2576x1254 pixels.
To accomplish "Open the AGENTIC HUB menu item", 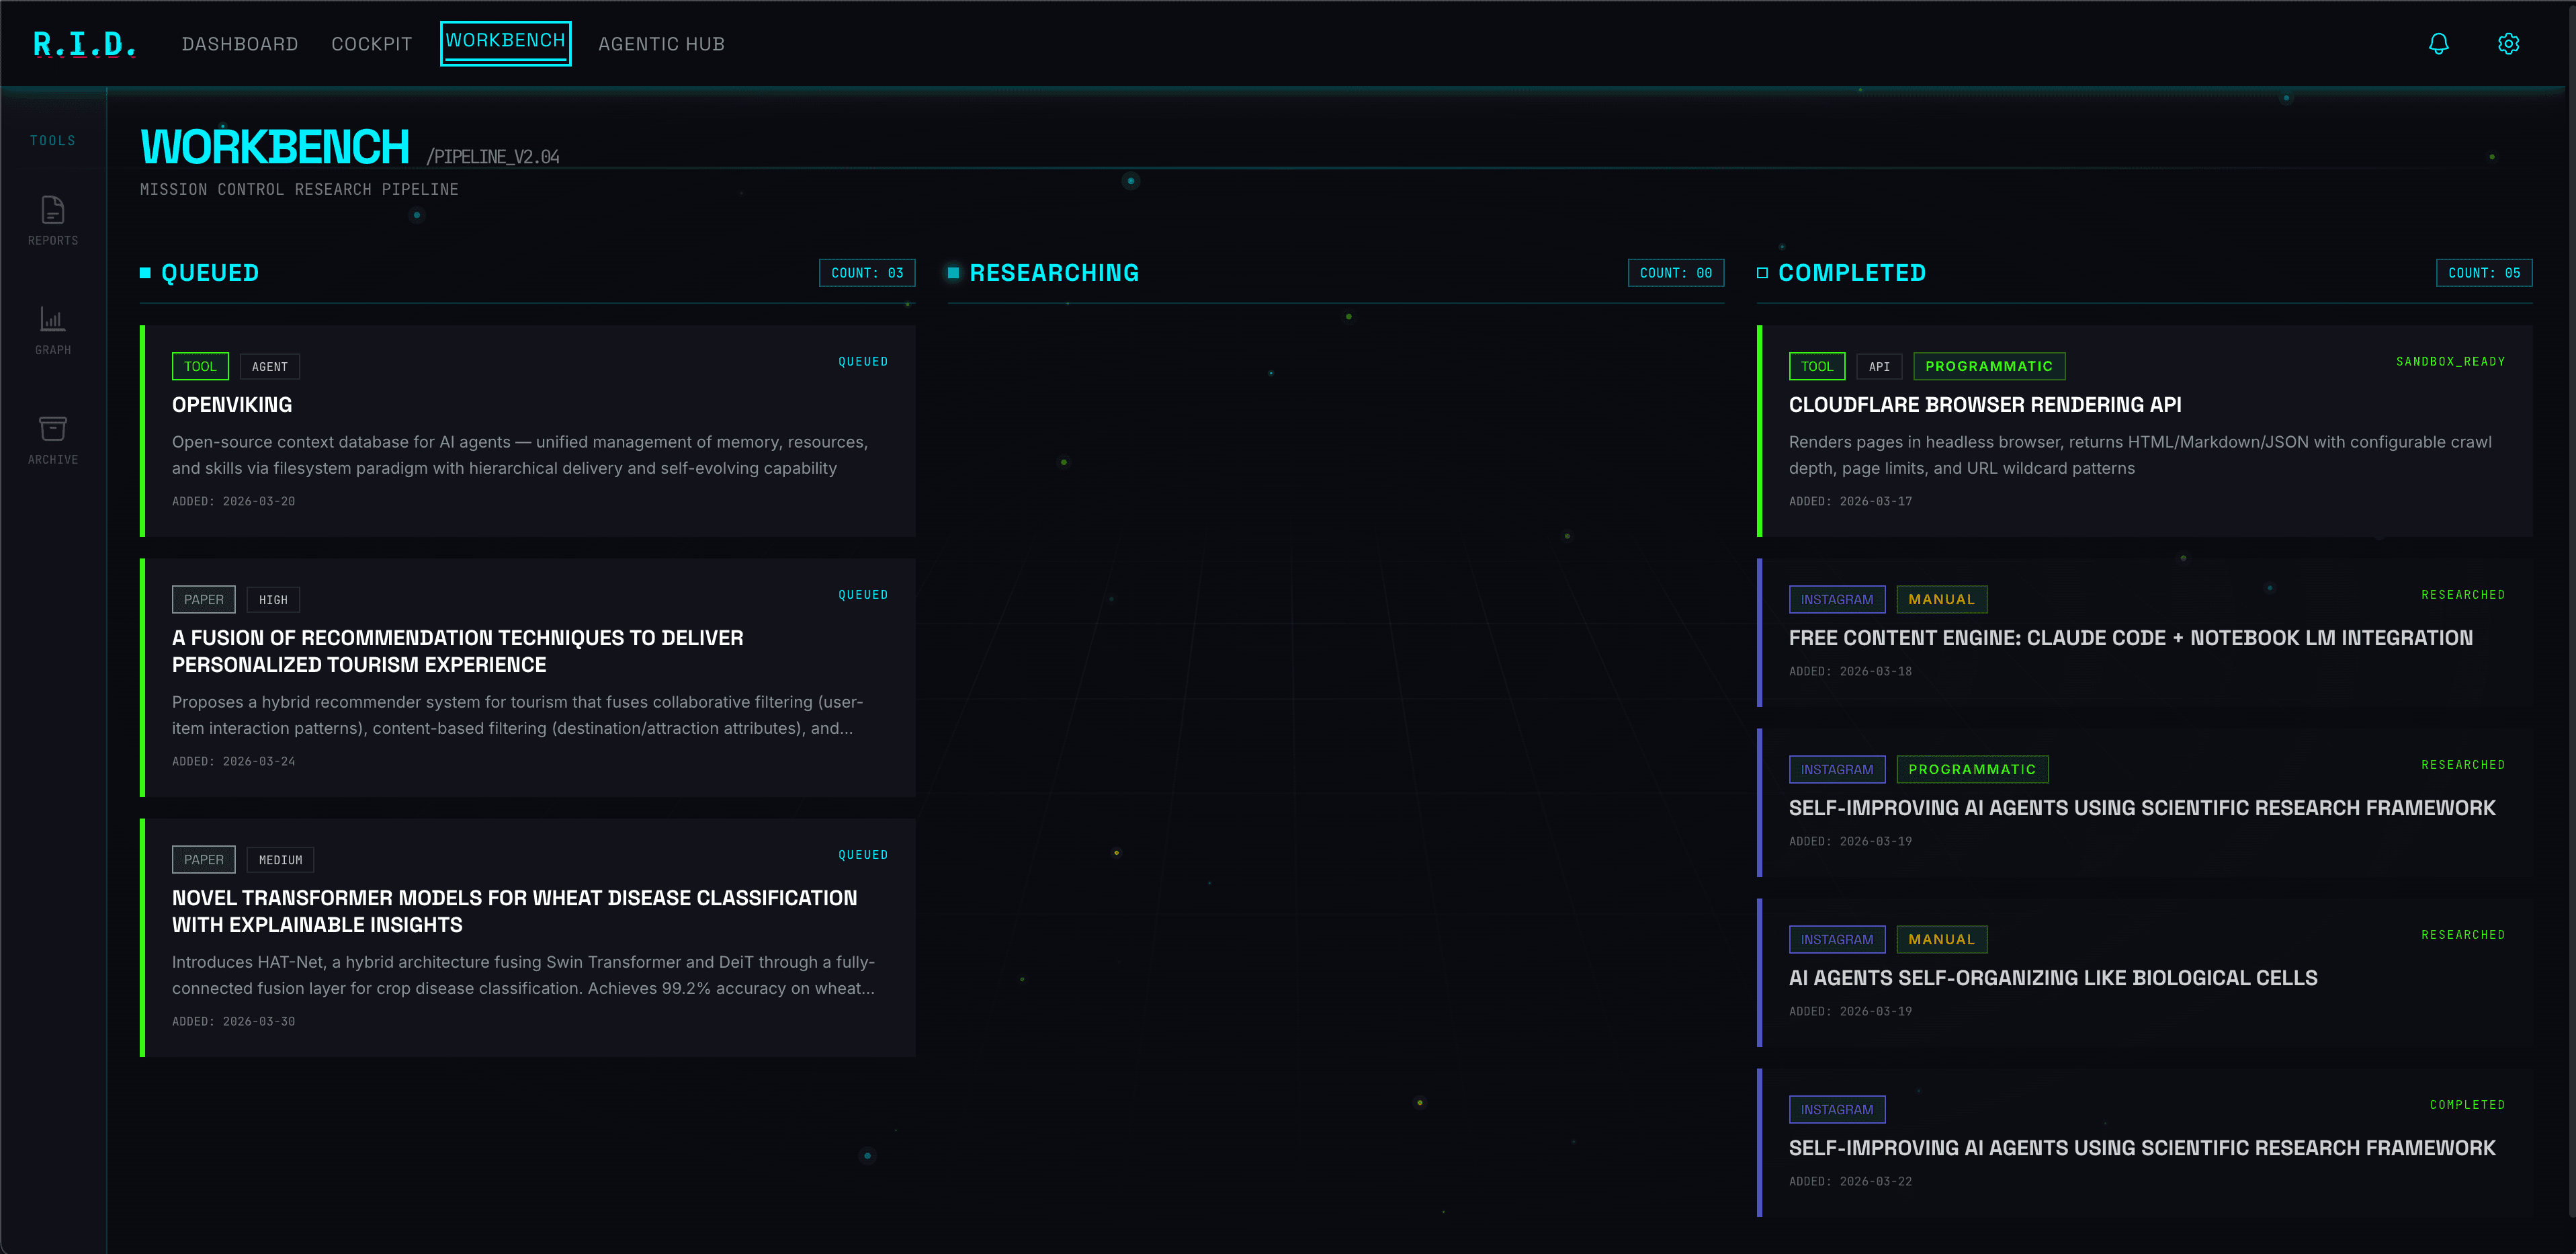I will coord(661,43).
